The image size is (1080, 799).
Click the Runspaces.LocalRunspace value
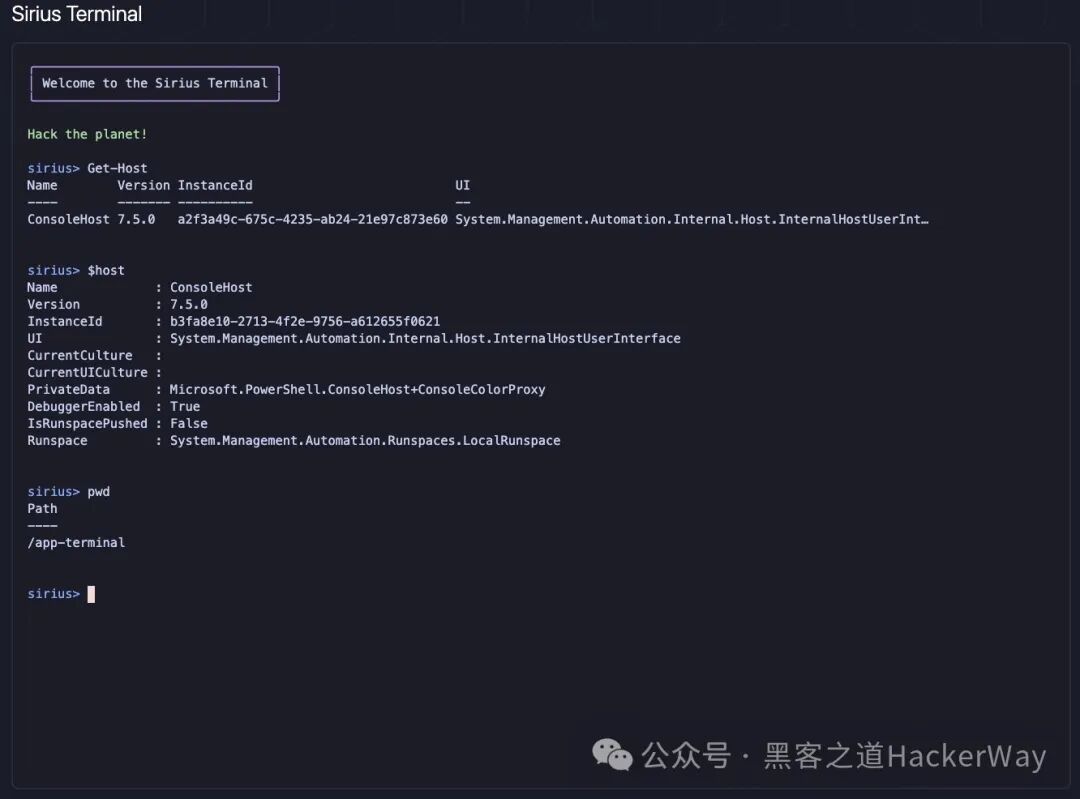365,441
